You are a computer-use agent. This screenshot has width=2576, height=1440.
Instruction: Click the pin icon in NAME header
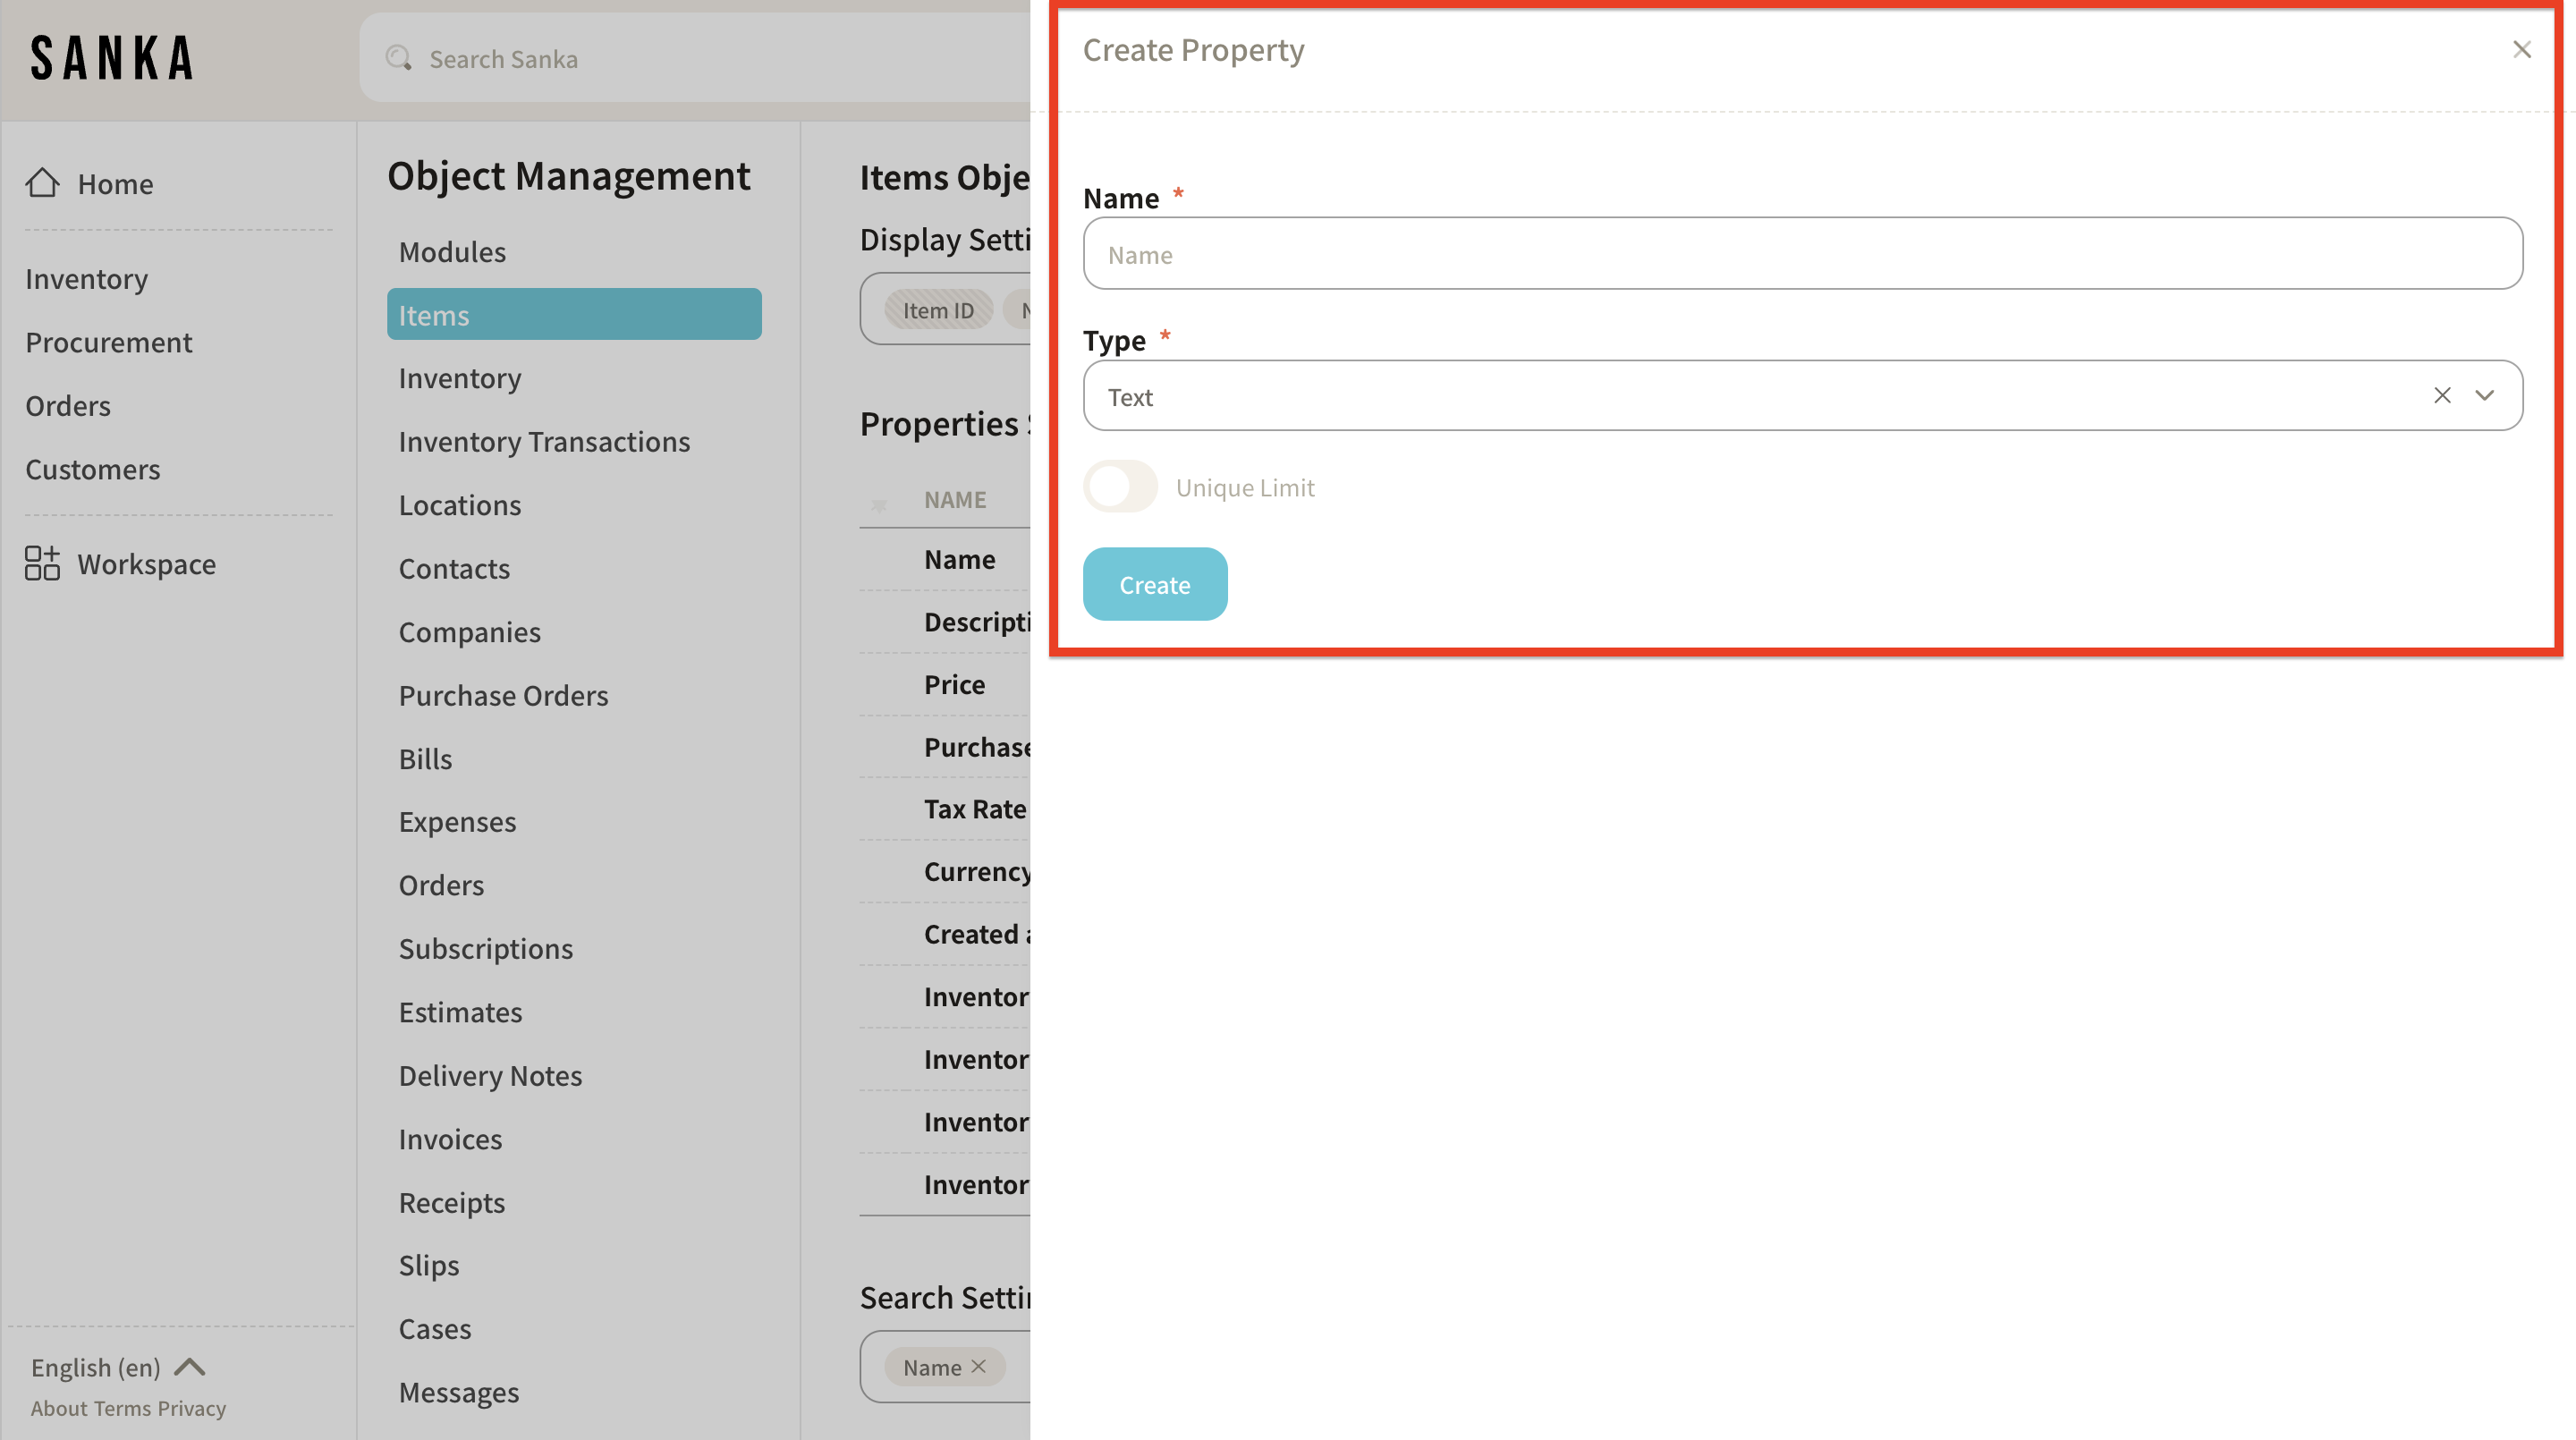[879, 505]
